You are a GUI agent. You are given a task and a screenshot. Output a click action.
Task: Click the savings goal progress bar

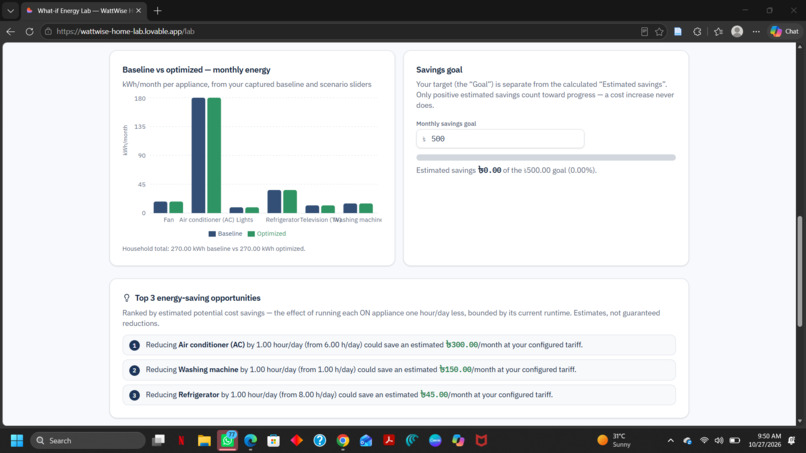pos(545,157)
